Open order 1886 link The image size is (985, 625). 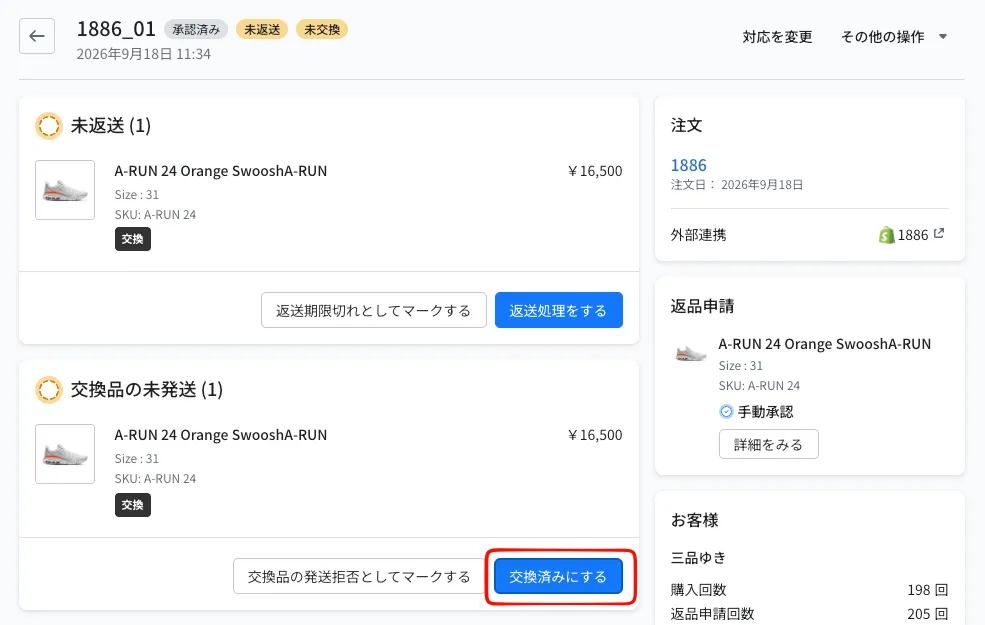[x=688, y=165]
